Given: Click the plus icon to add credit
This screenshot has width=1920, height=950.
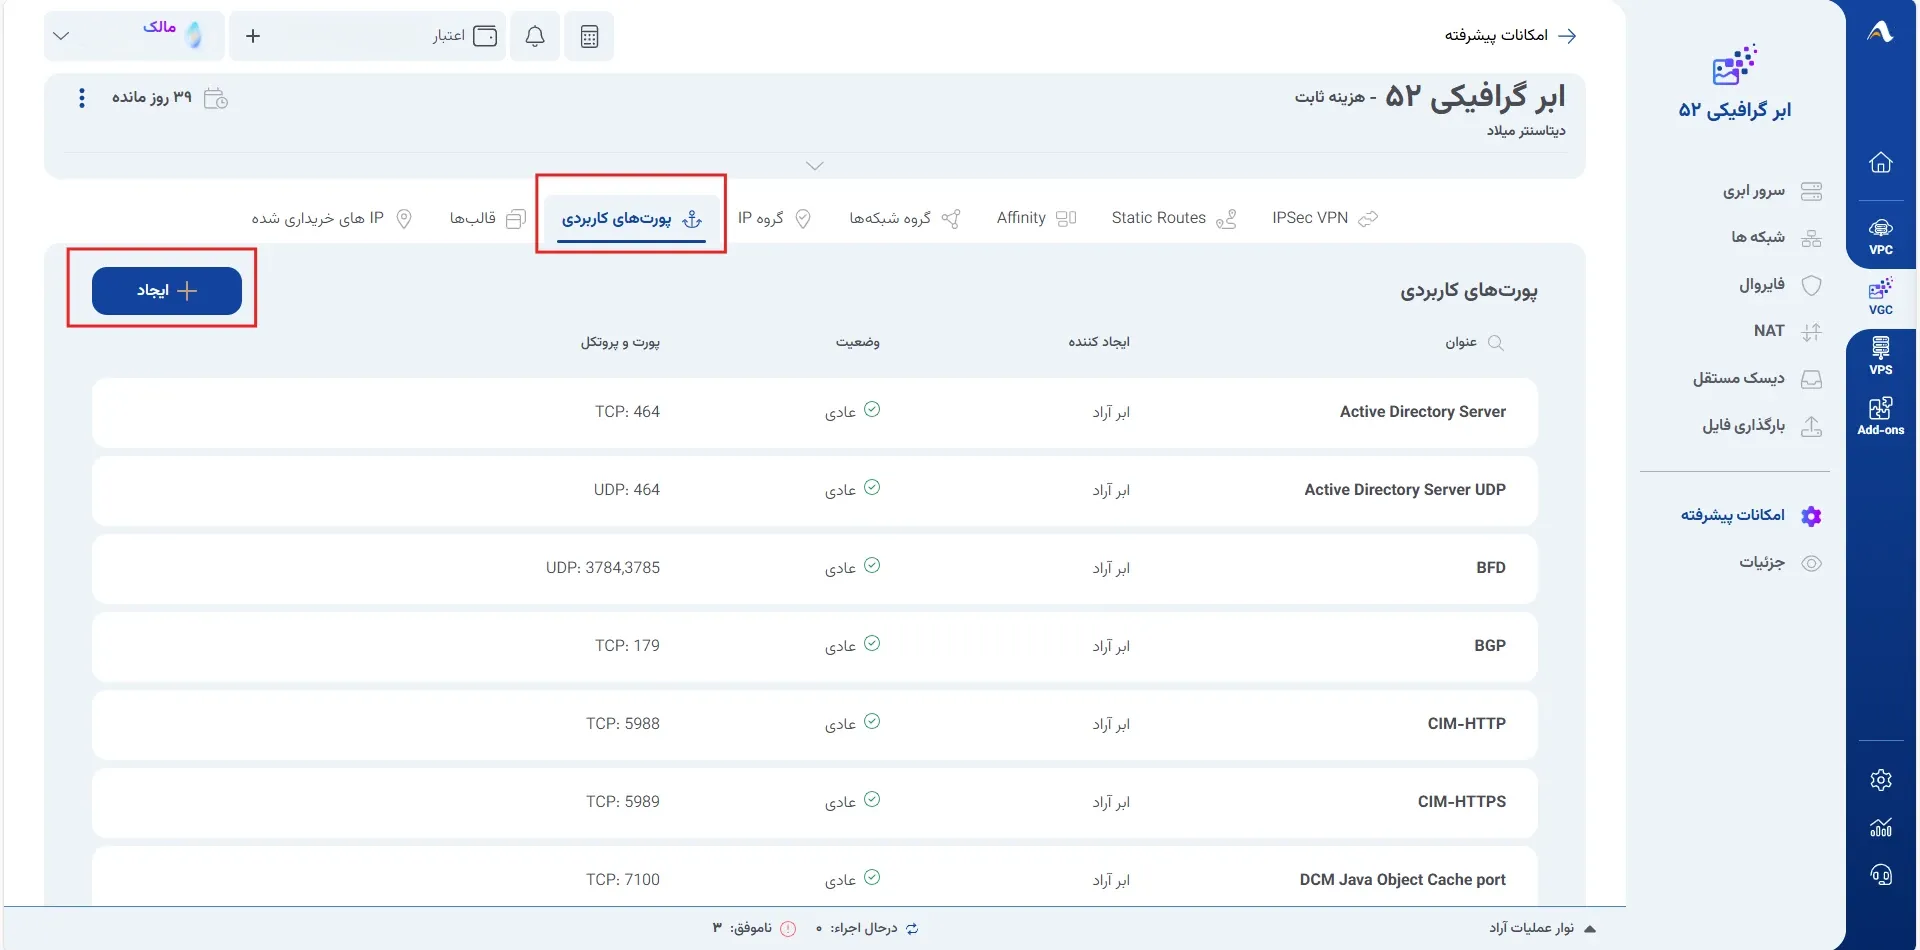Looking at the screenshot, I should click(x=253, y=36).
